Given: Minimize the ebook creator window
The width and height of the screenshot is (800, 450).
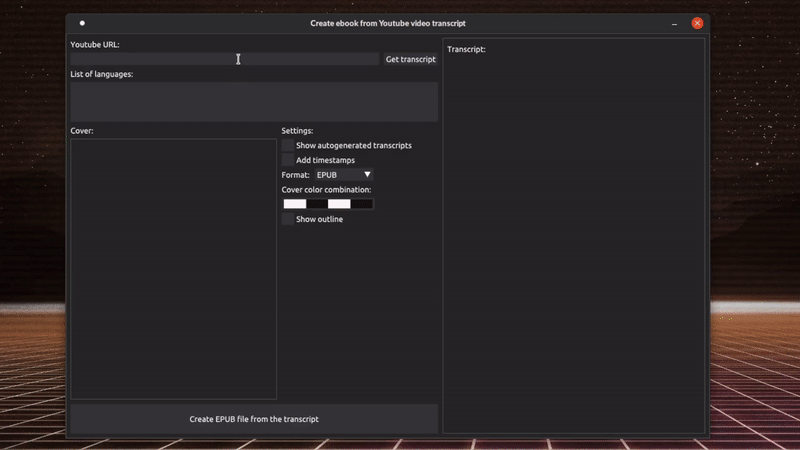Looking at the screenshot, I should click(x=674, y=23).
